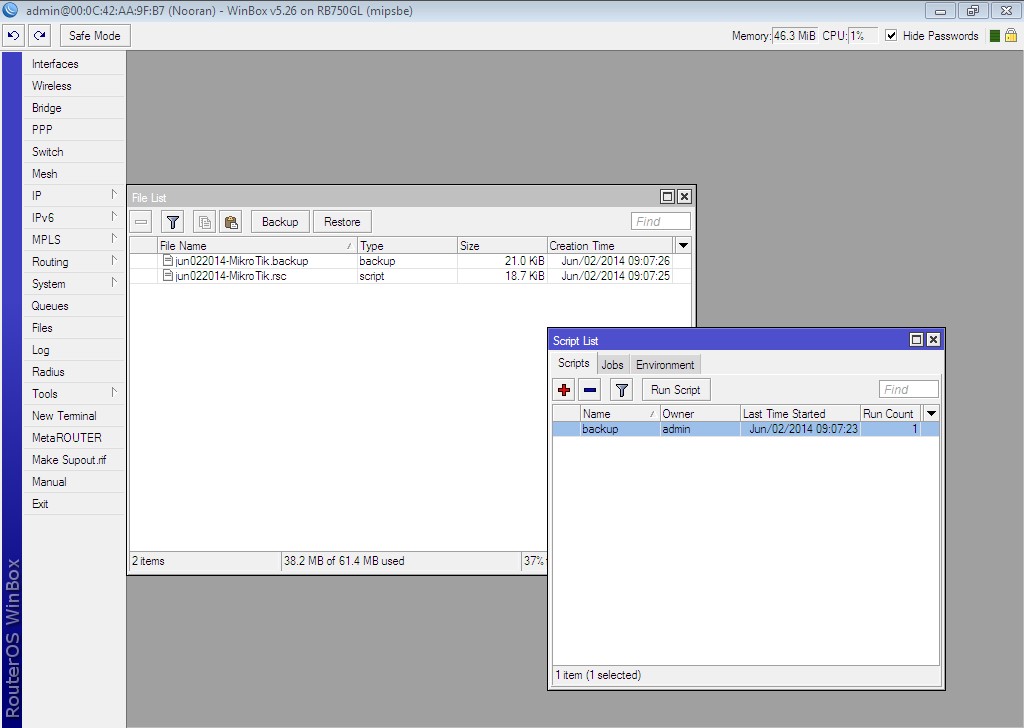Click the remove (minus) icon in File List
The width and height of the screenshot is (1024, 728).
pyautogui.click(x=141, y=222)
